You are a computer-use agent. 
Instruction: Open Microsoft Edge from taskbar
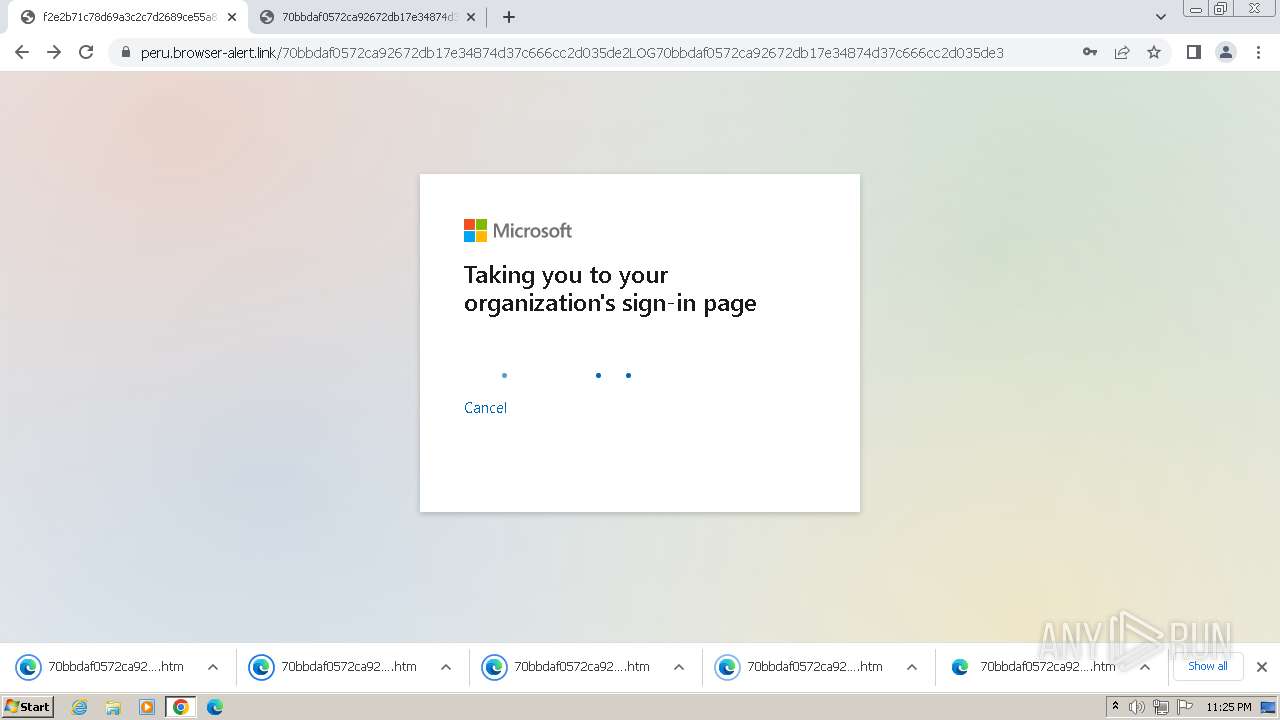215,707
